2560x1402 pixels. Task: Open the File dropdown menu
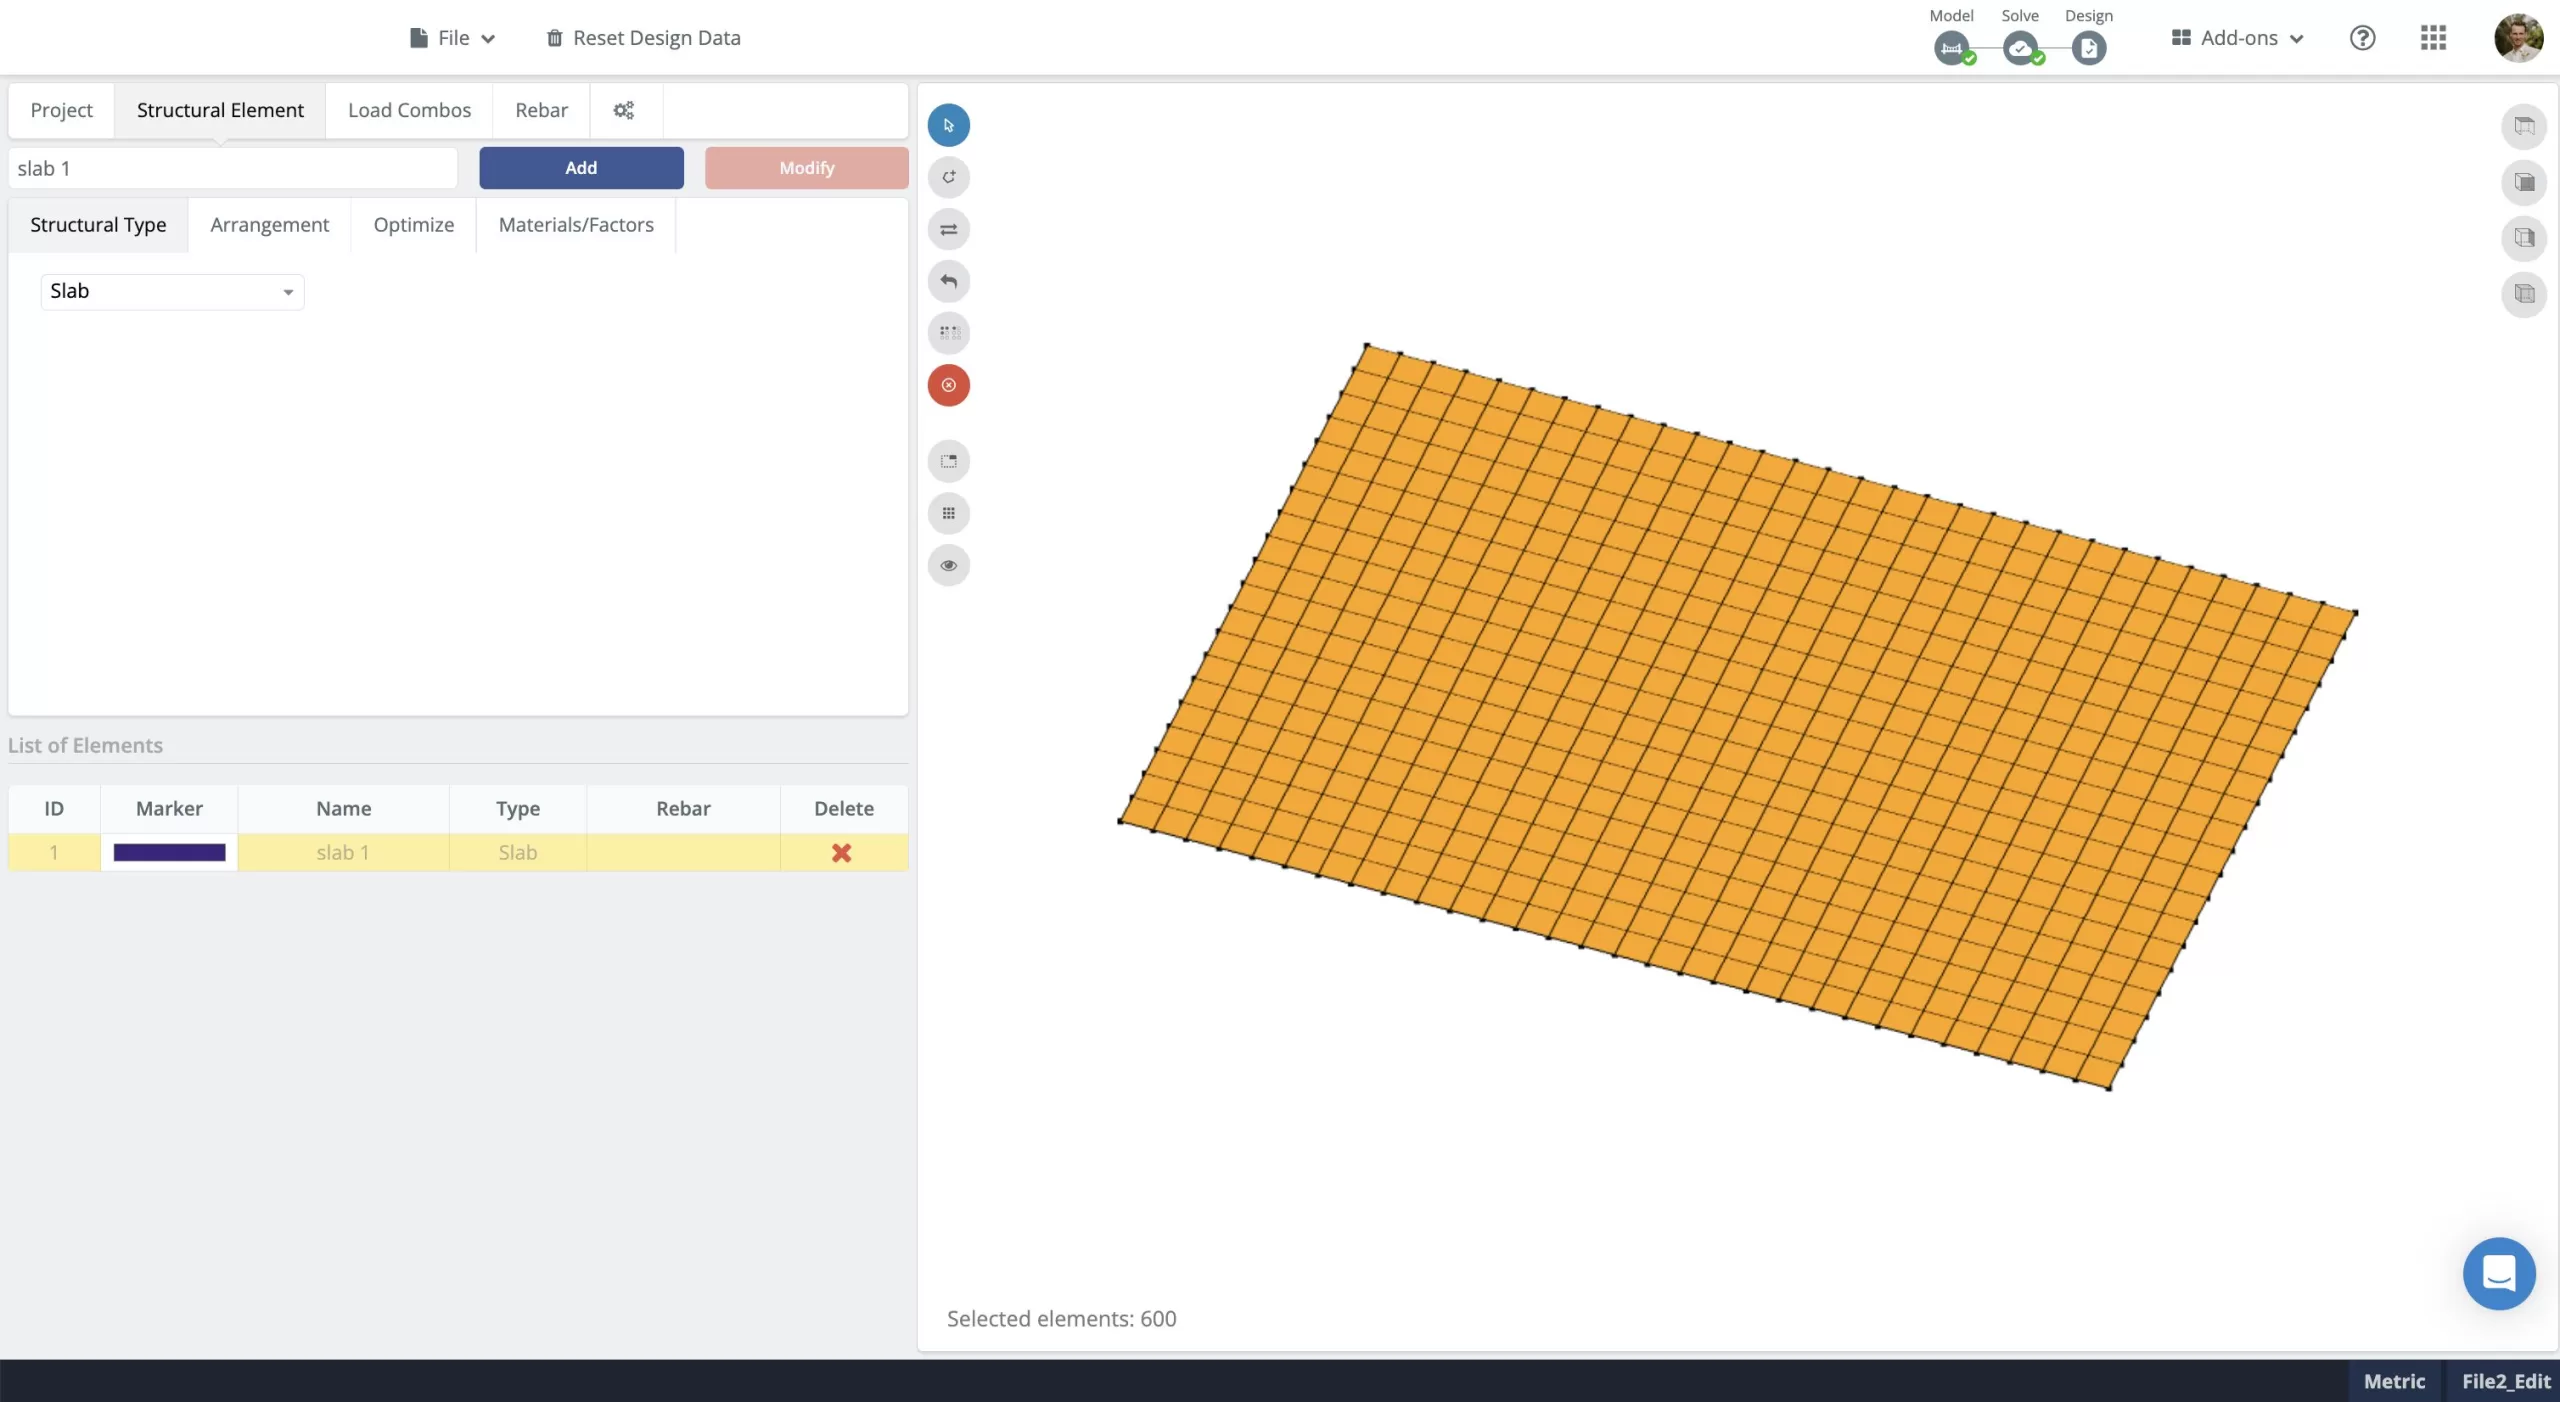tap(453, 38)
